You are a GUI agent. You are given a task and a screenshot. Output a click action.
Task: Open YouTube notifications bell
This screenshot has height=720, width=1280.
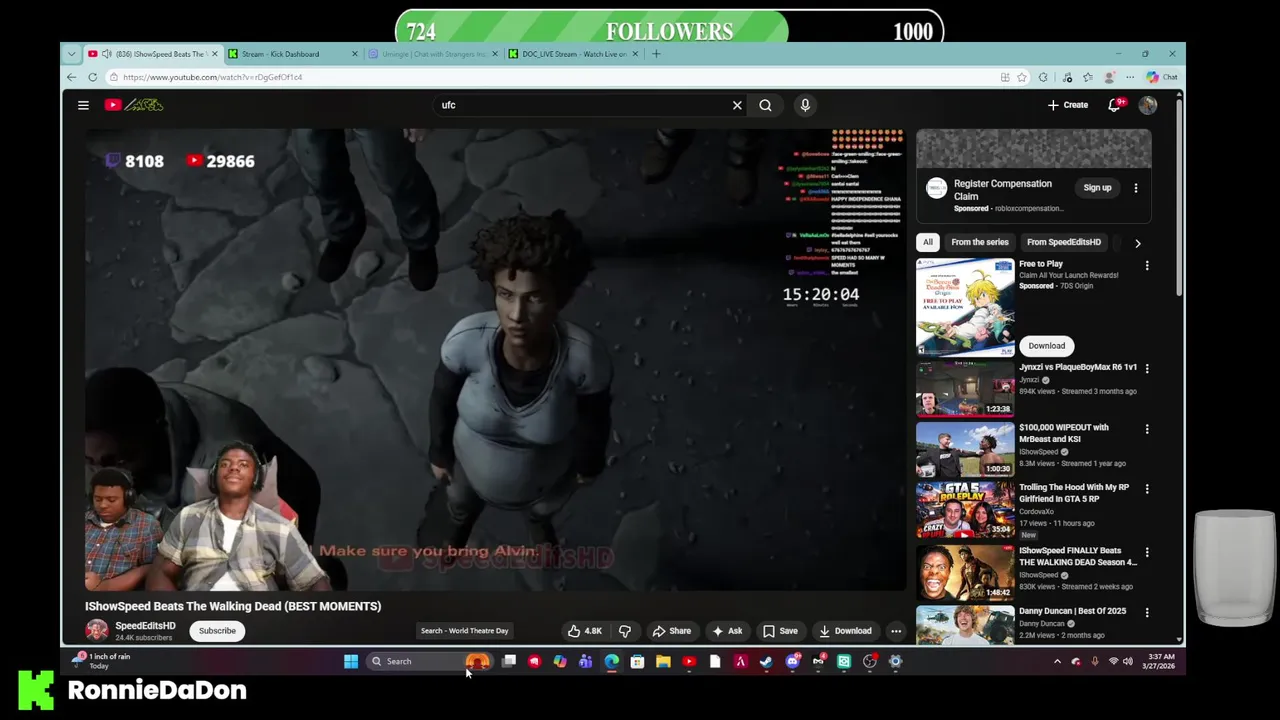(1115, 105)
